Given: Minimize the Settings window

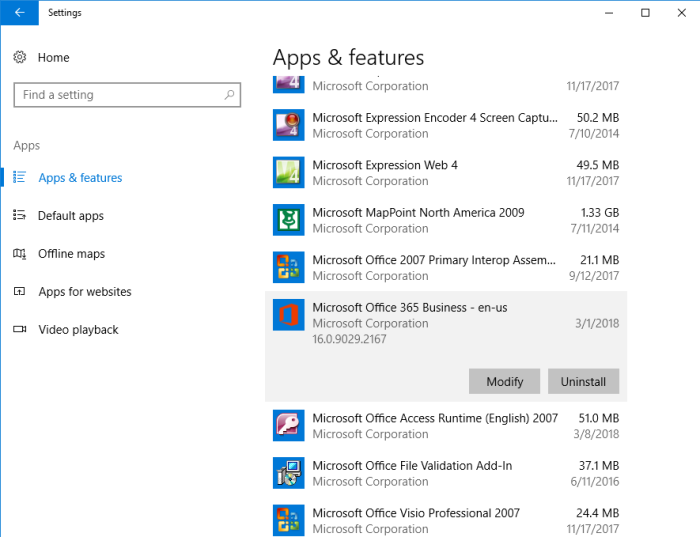Looking at the screenshot, I should click(608, 12).
